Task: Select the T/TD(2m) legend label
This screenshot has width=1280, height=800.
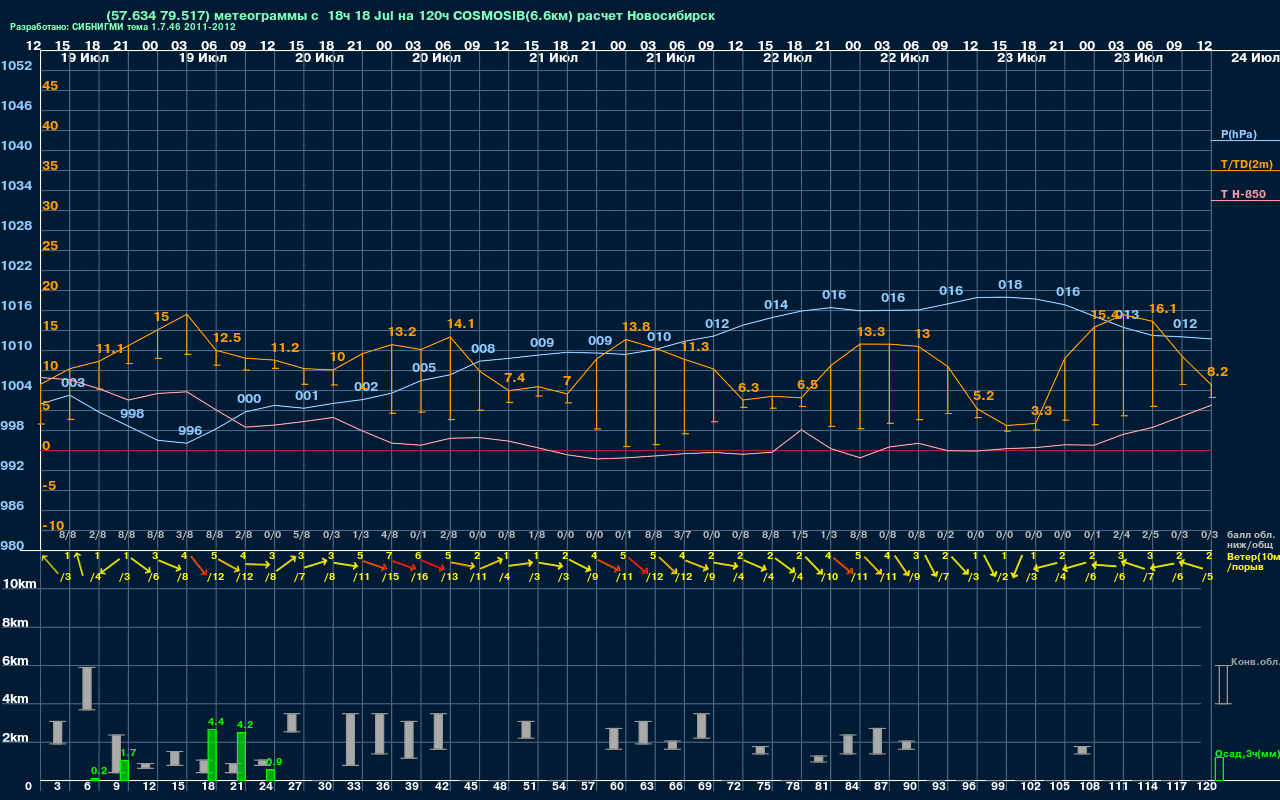Action: tap(1247, 164)
